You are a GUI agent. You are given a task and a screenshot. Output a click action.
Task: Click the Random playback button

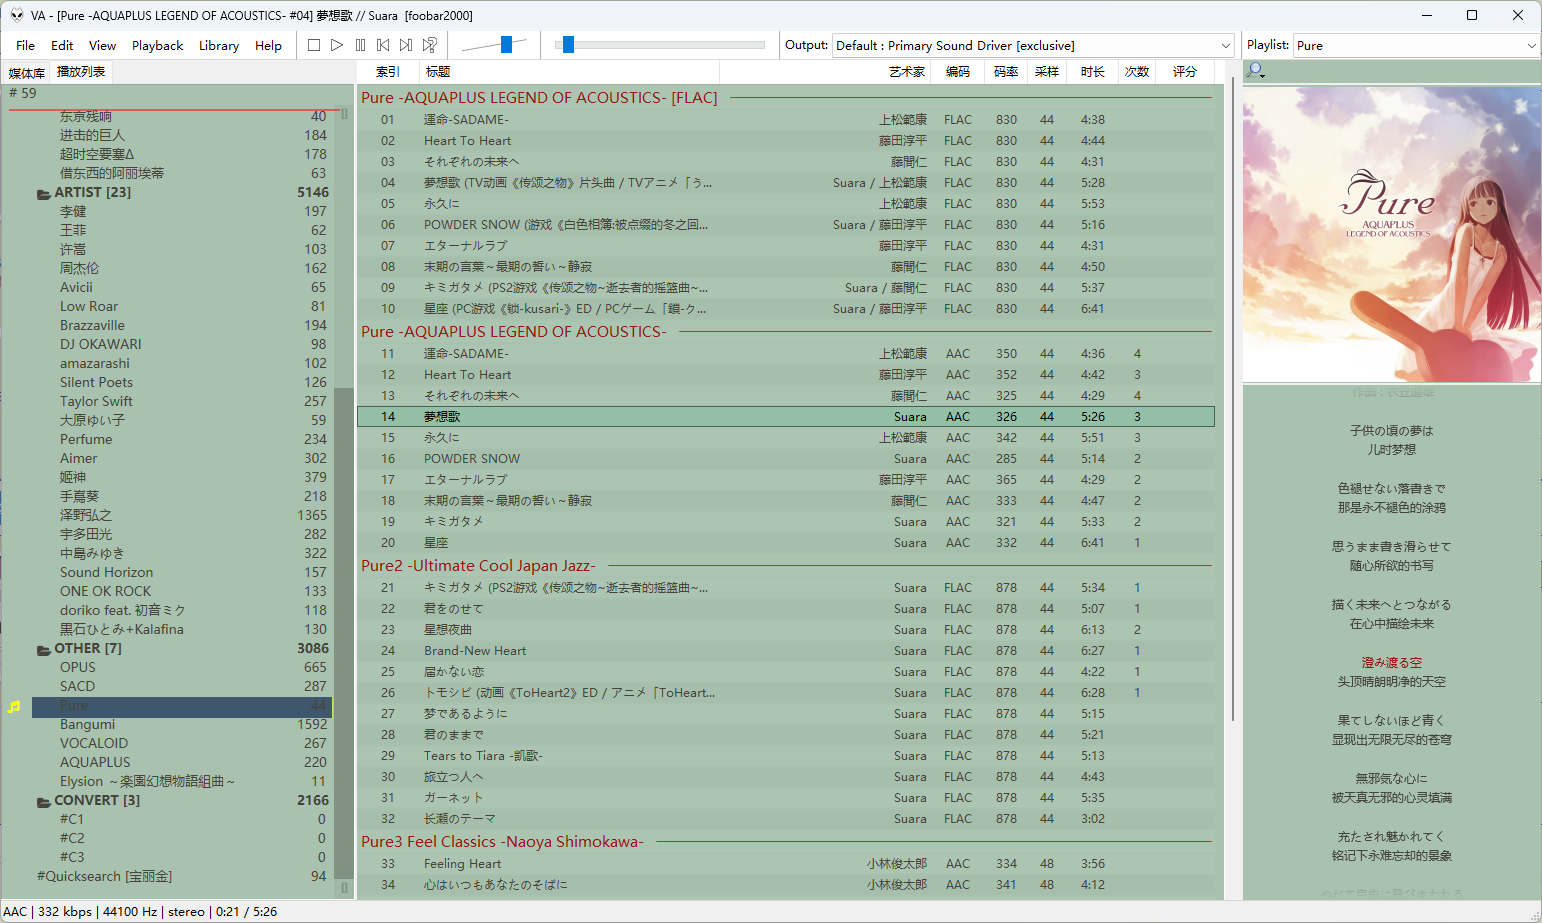click(x=429, y=45)
